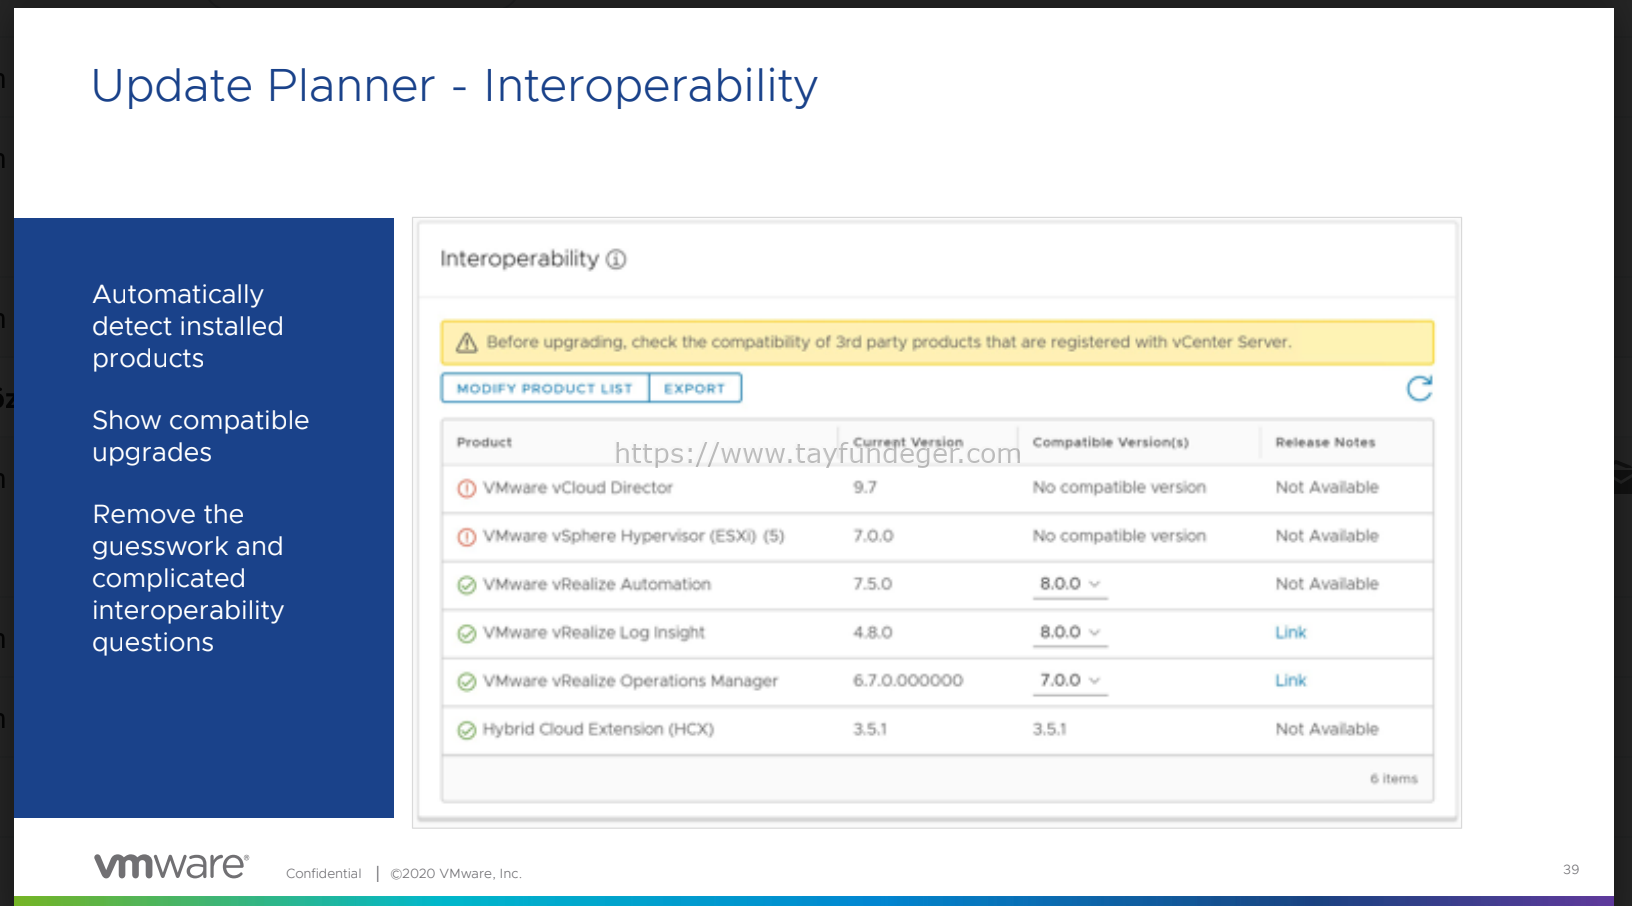Viewport: 1632px width, 906px height.
Task: Click the warning triangle icon in yellow banner
Action: [x=466, y=343]
